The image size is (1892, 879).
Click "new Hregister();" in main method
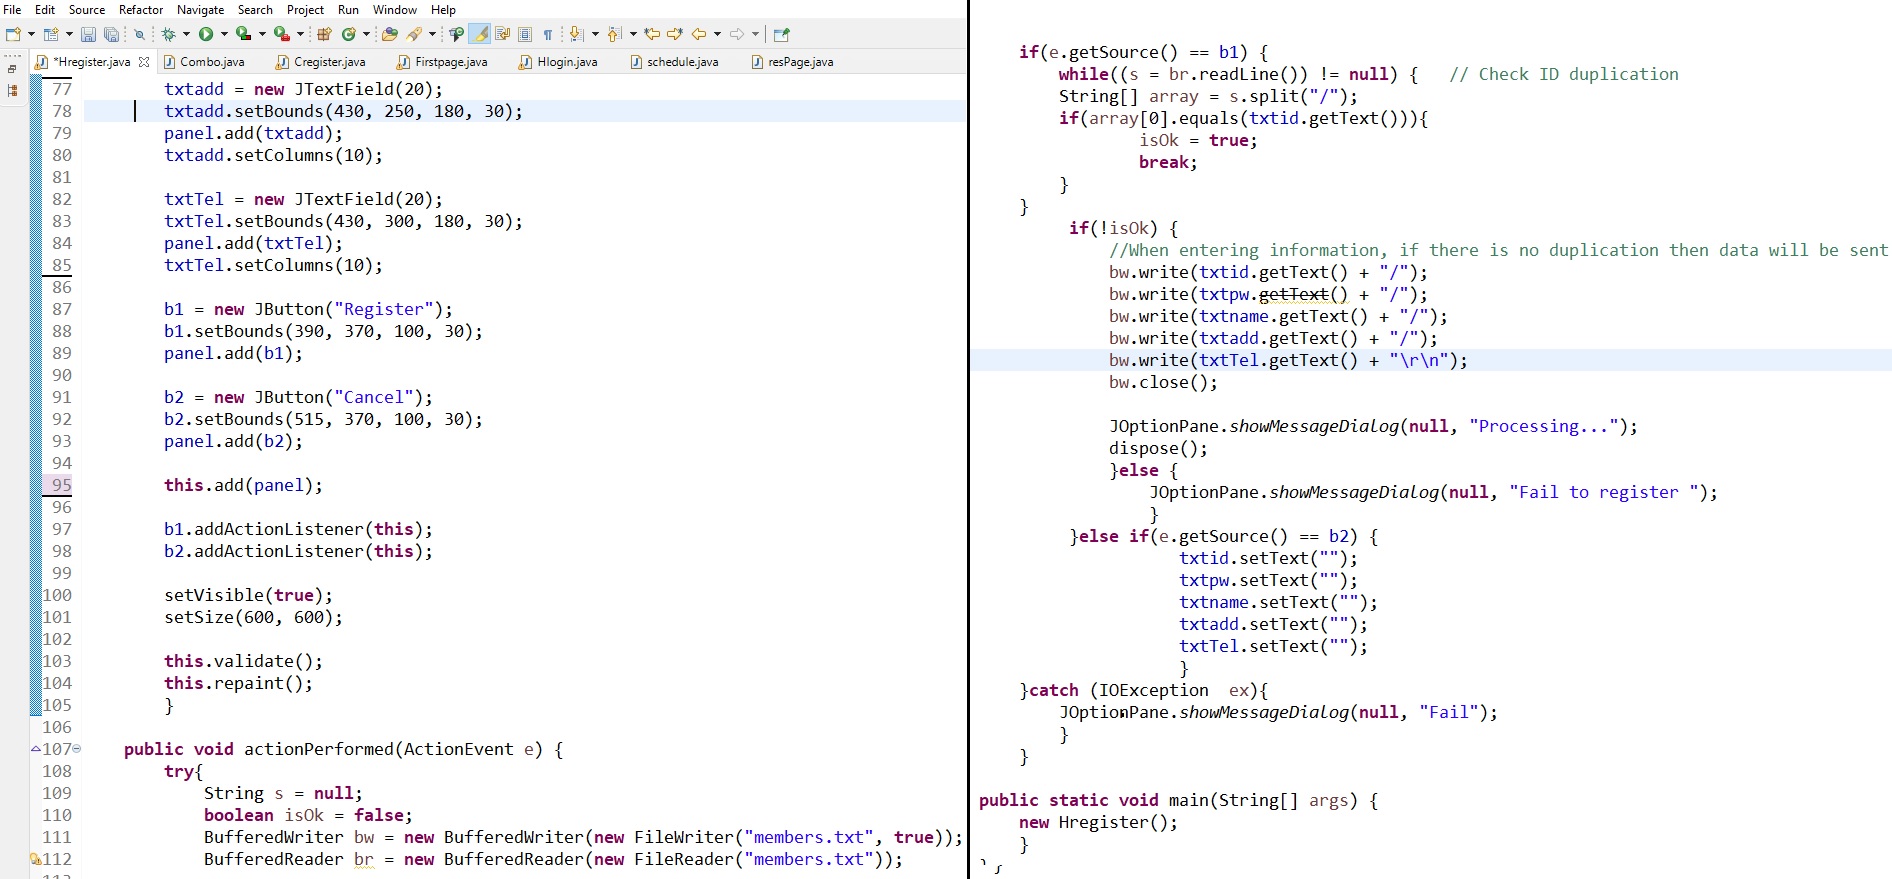click(1099, 822)
